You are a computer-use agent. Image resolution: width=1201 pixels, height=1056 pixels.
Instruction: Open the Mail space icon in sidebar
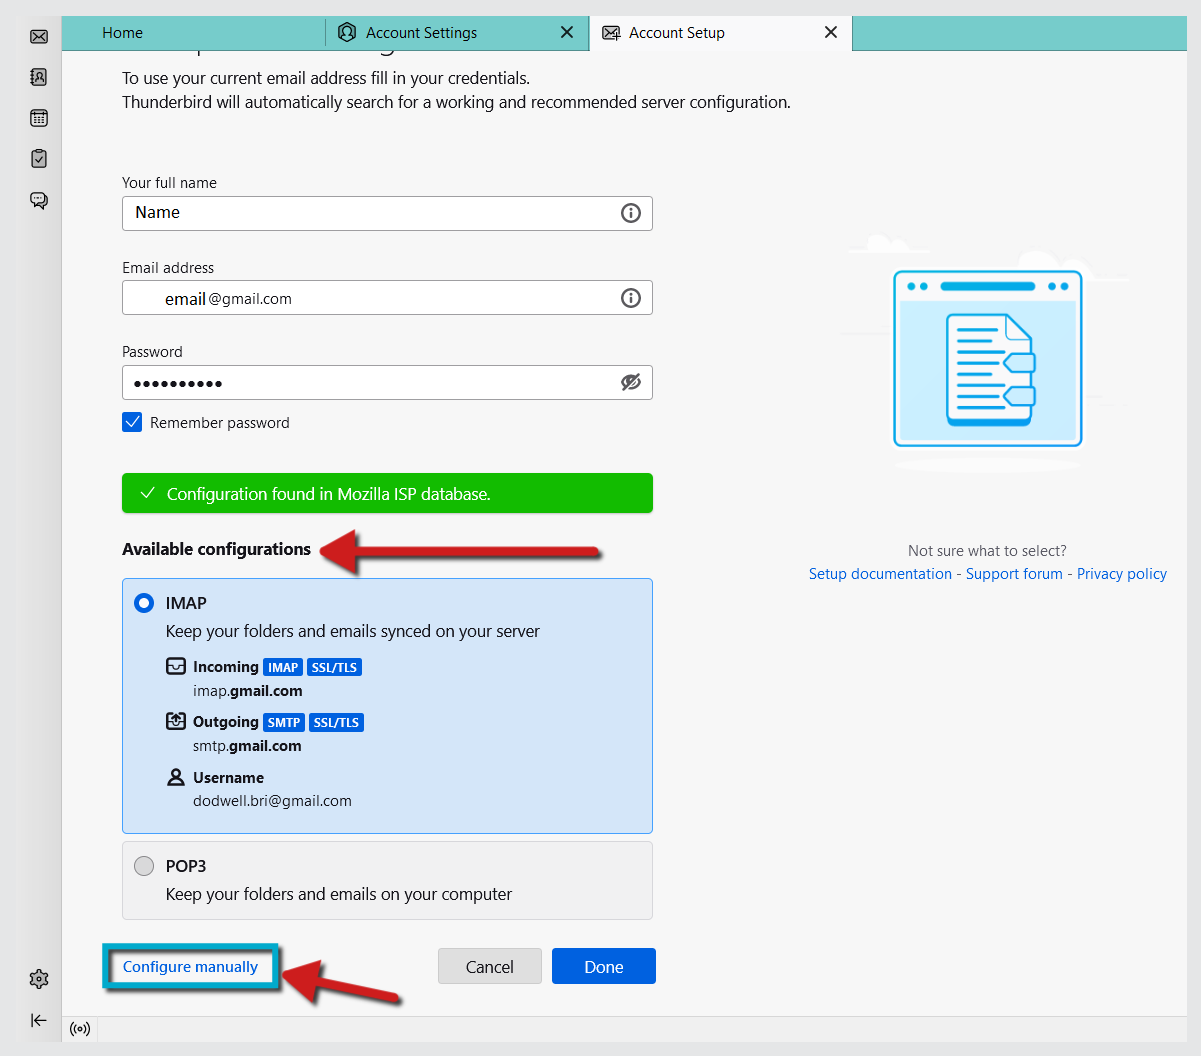coord(39,37)
